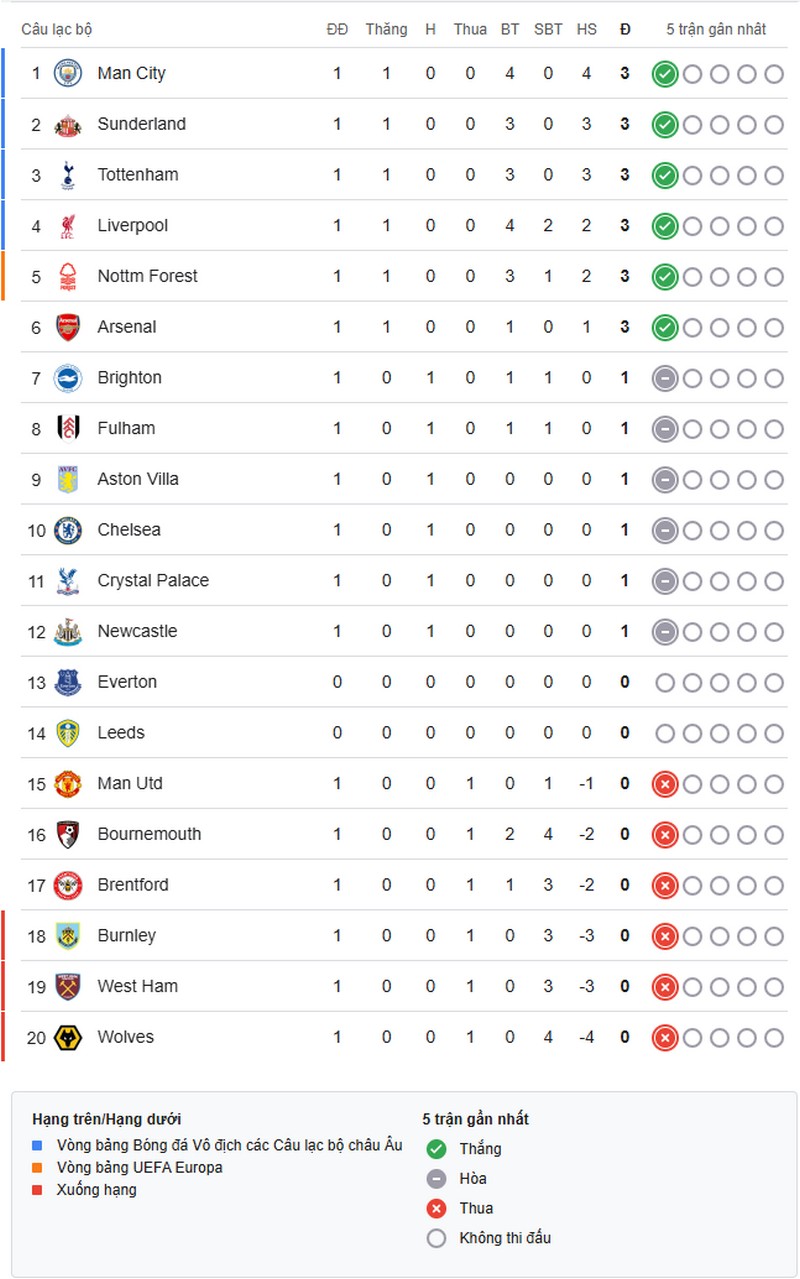800x1279 pixels.
Task: Click the Sunderland club crest
Action: 67,124
